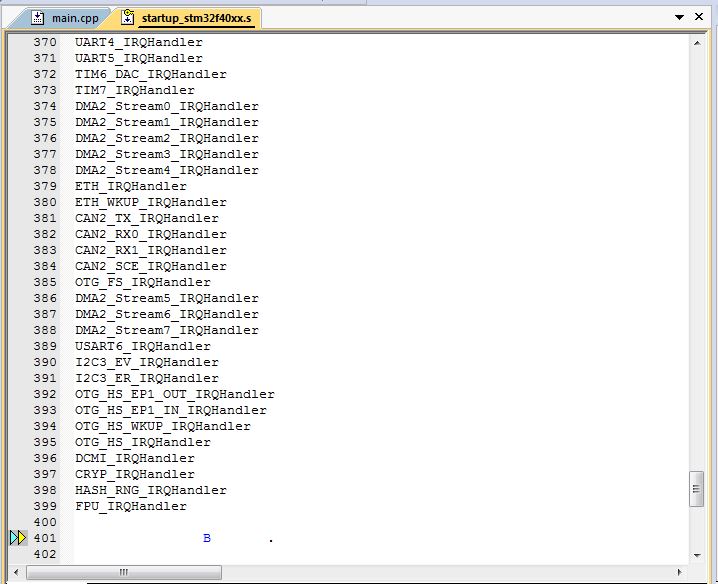Click the DMA2_Stream1_IRQHandler line
Viewport: 718px width, 584px height.
167,122
